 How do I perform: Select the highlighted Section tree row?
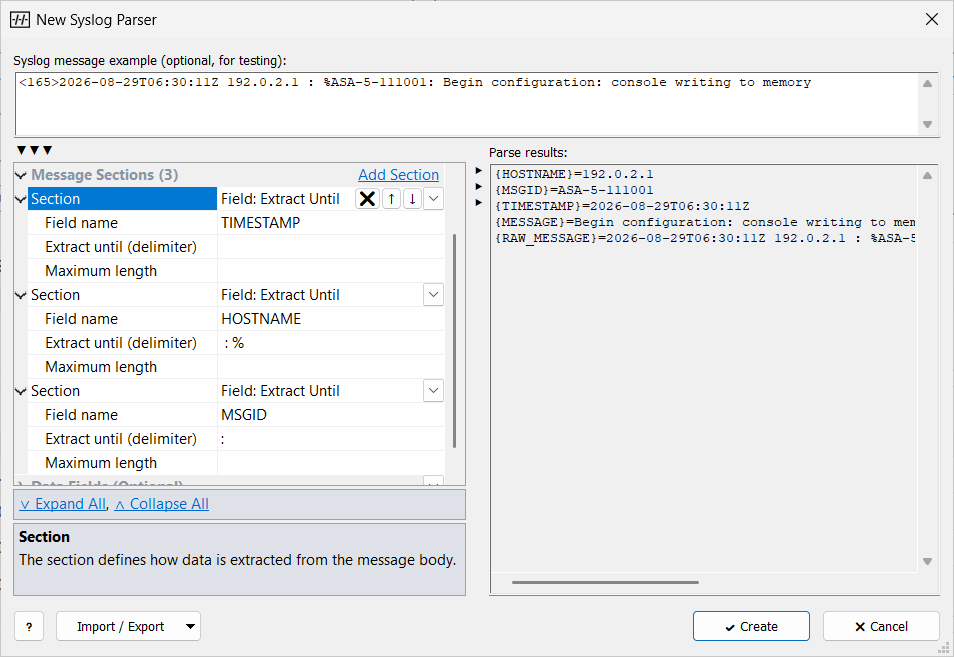122,199
